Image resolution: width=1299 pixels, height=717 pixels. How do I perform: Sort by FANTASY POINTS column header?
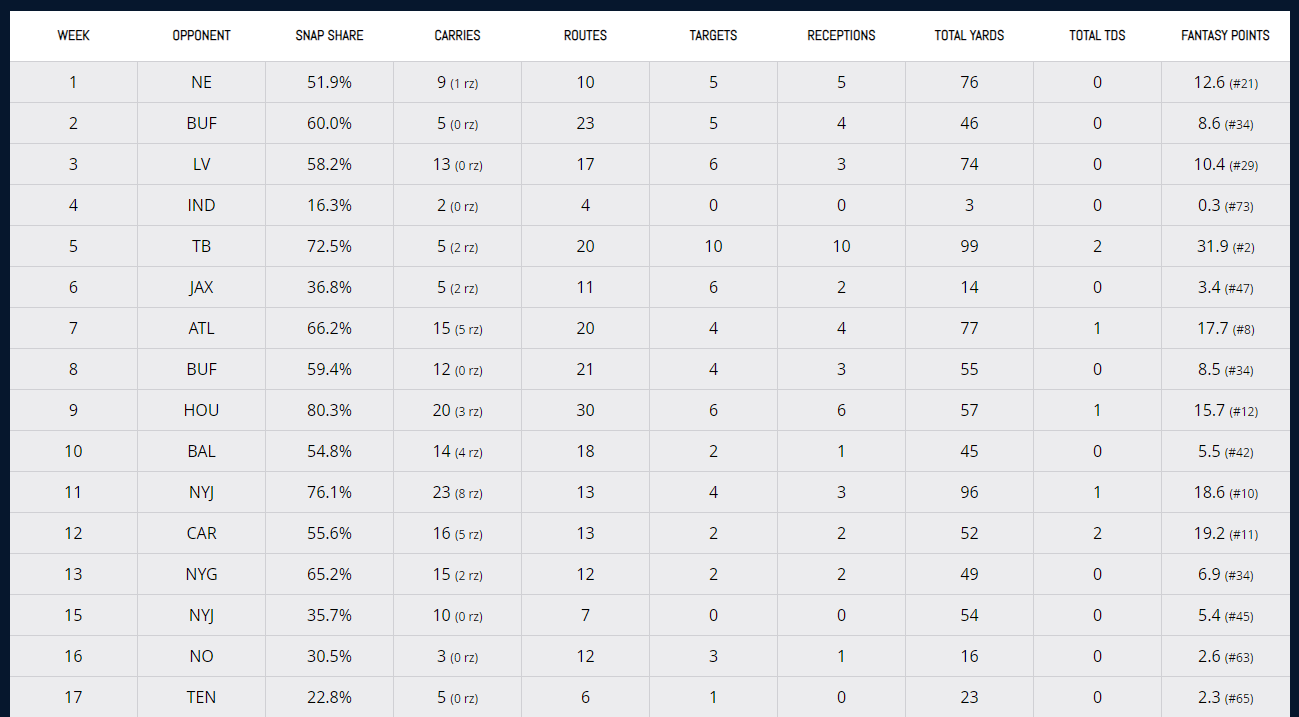(x=1225, y=35)
